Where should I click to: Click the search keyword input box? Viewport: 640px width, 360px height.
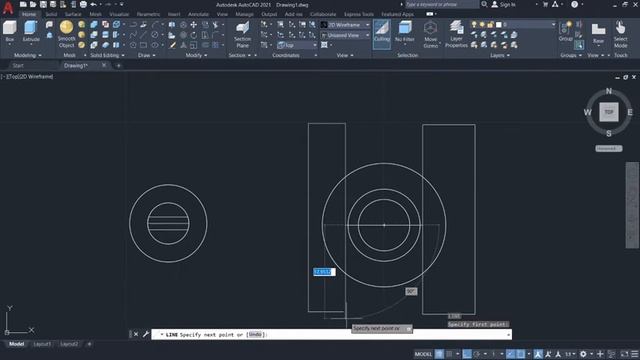tap(442, 4)
